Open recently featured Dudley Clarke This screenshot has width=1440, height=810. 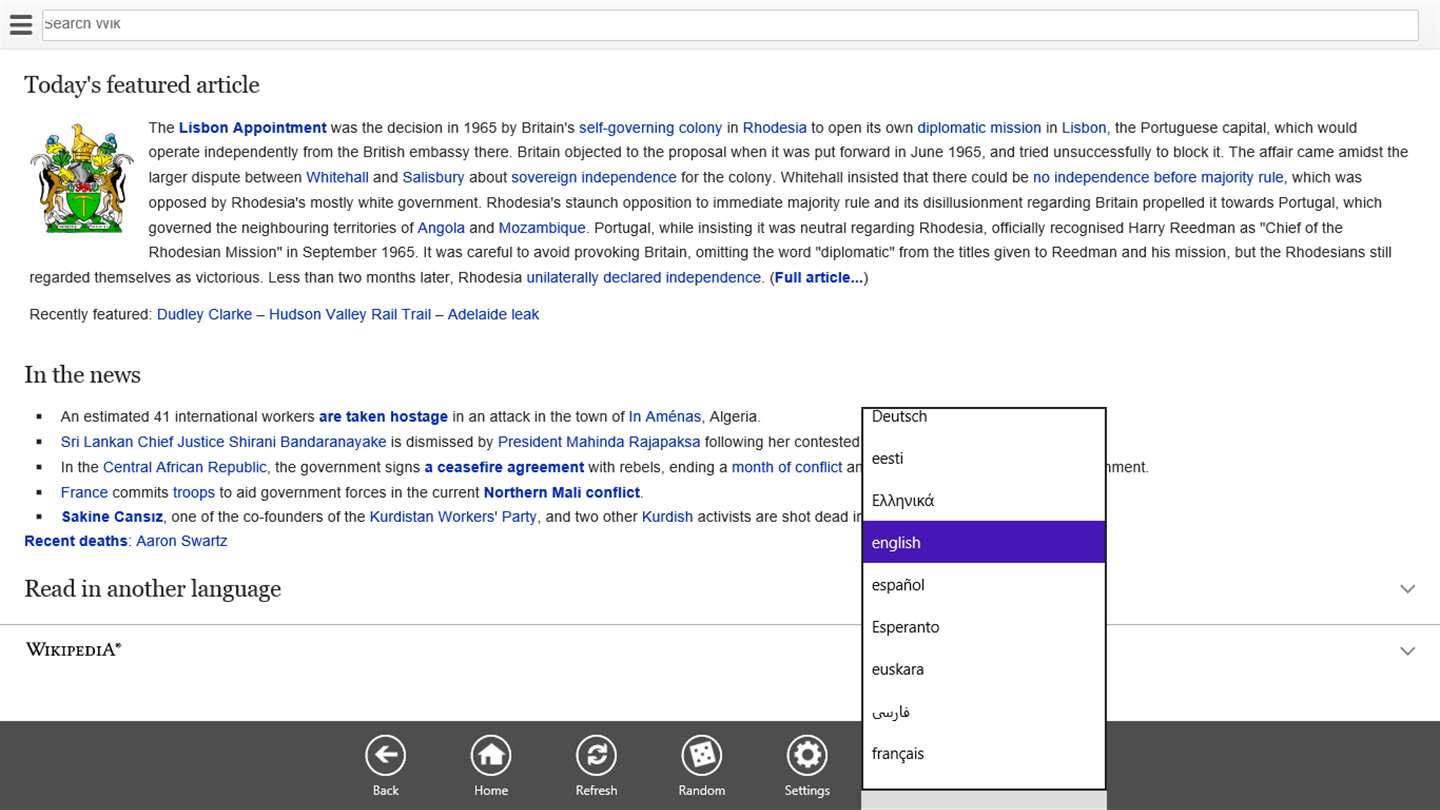[x=204, y=314]
